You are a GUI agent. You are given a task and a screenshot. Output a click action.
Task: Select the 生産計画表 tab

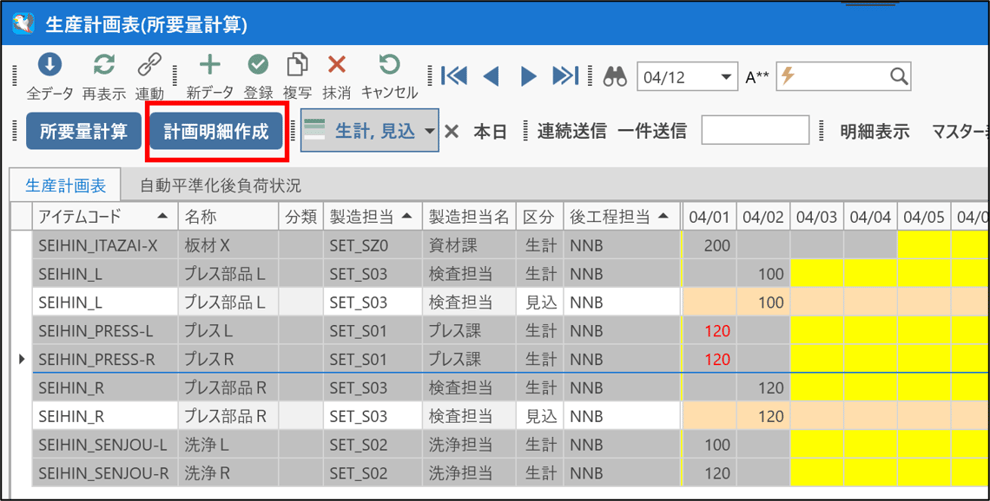(64, 185)
